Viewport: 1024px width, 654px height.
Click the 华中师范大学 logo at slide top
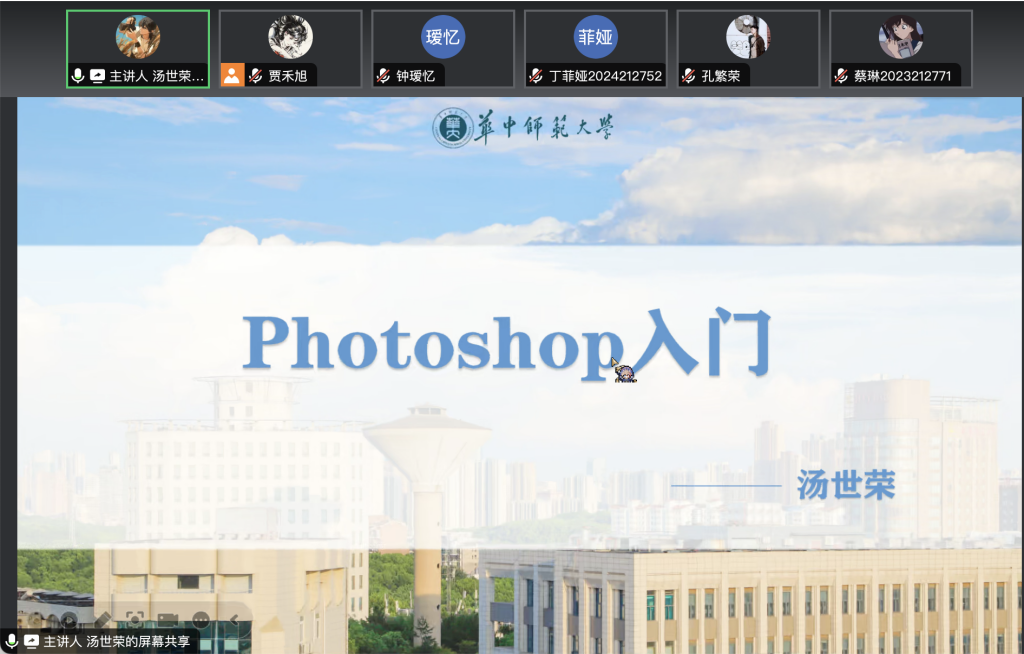[523, 128]
